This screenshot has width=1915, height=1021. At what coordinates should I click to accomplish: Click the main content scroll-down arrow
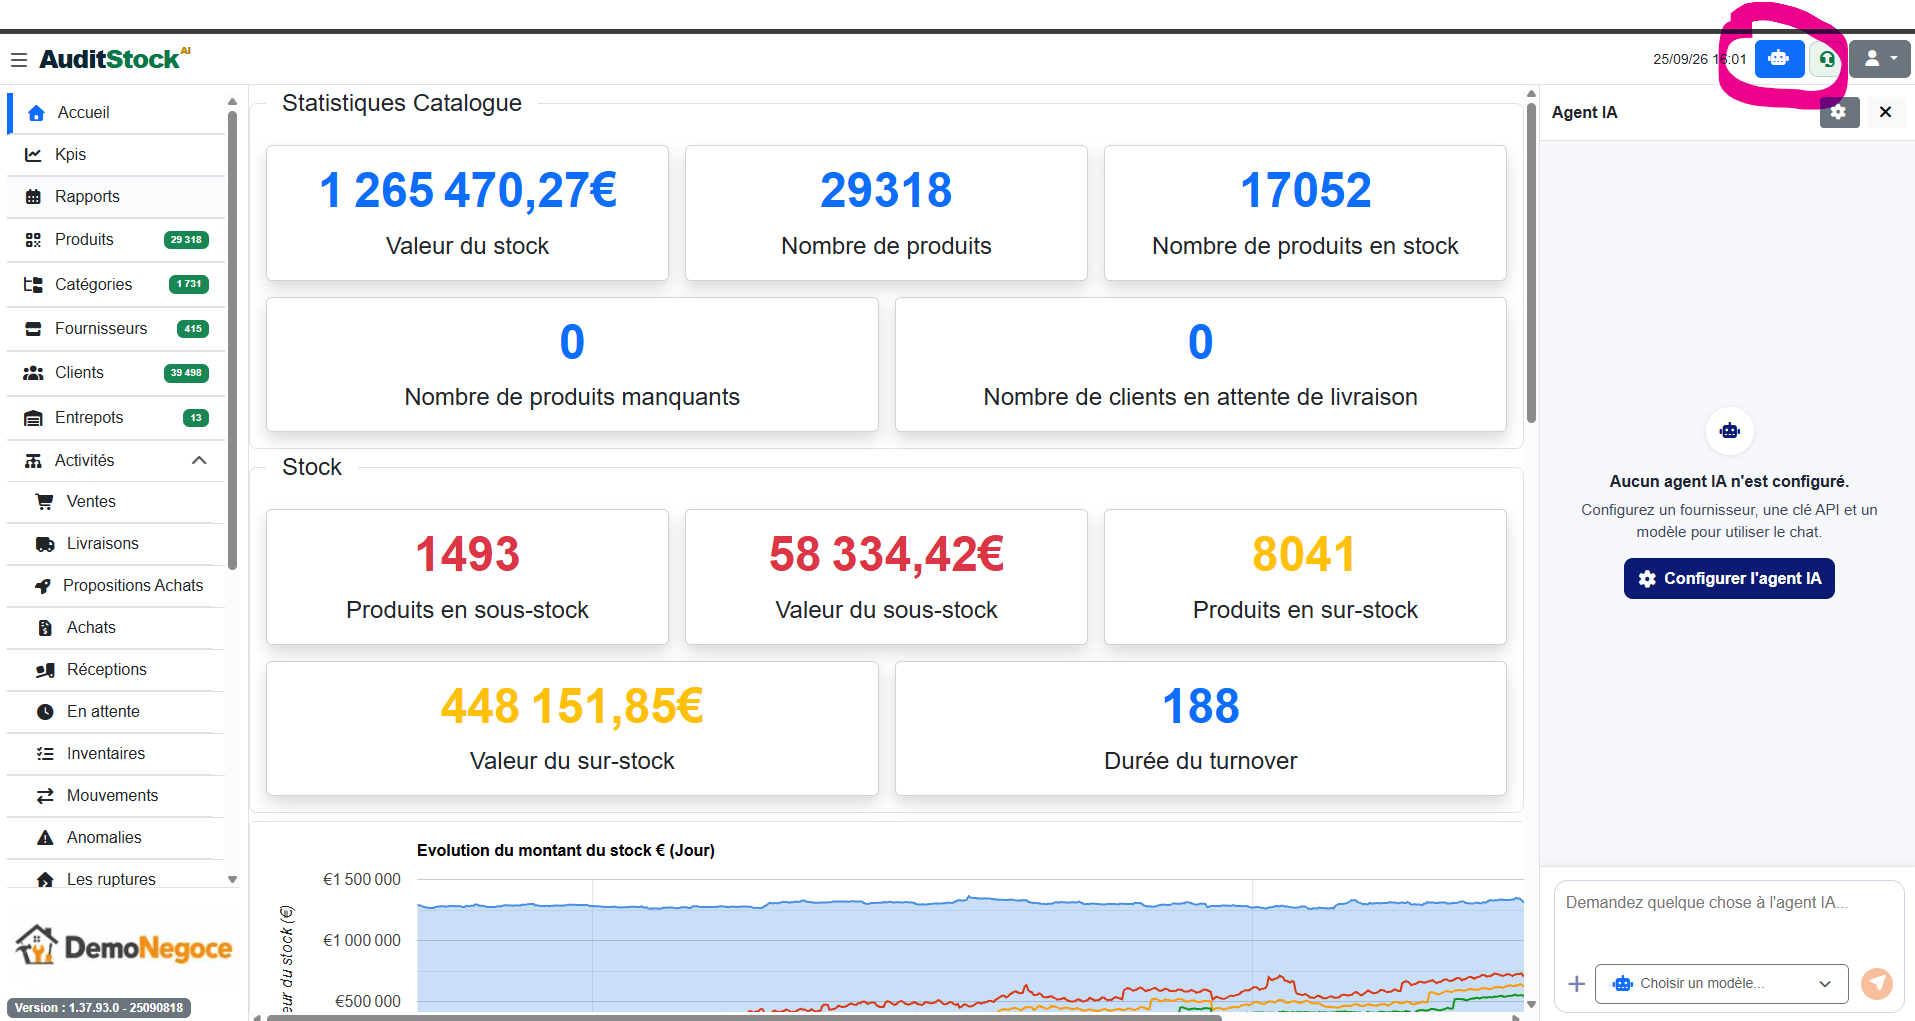pyautogui.click(x=1531, y=1004)
